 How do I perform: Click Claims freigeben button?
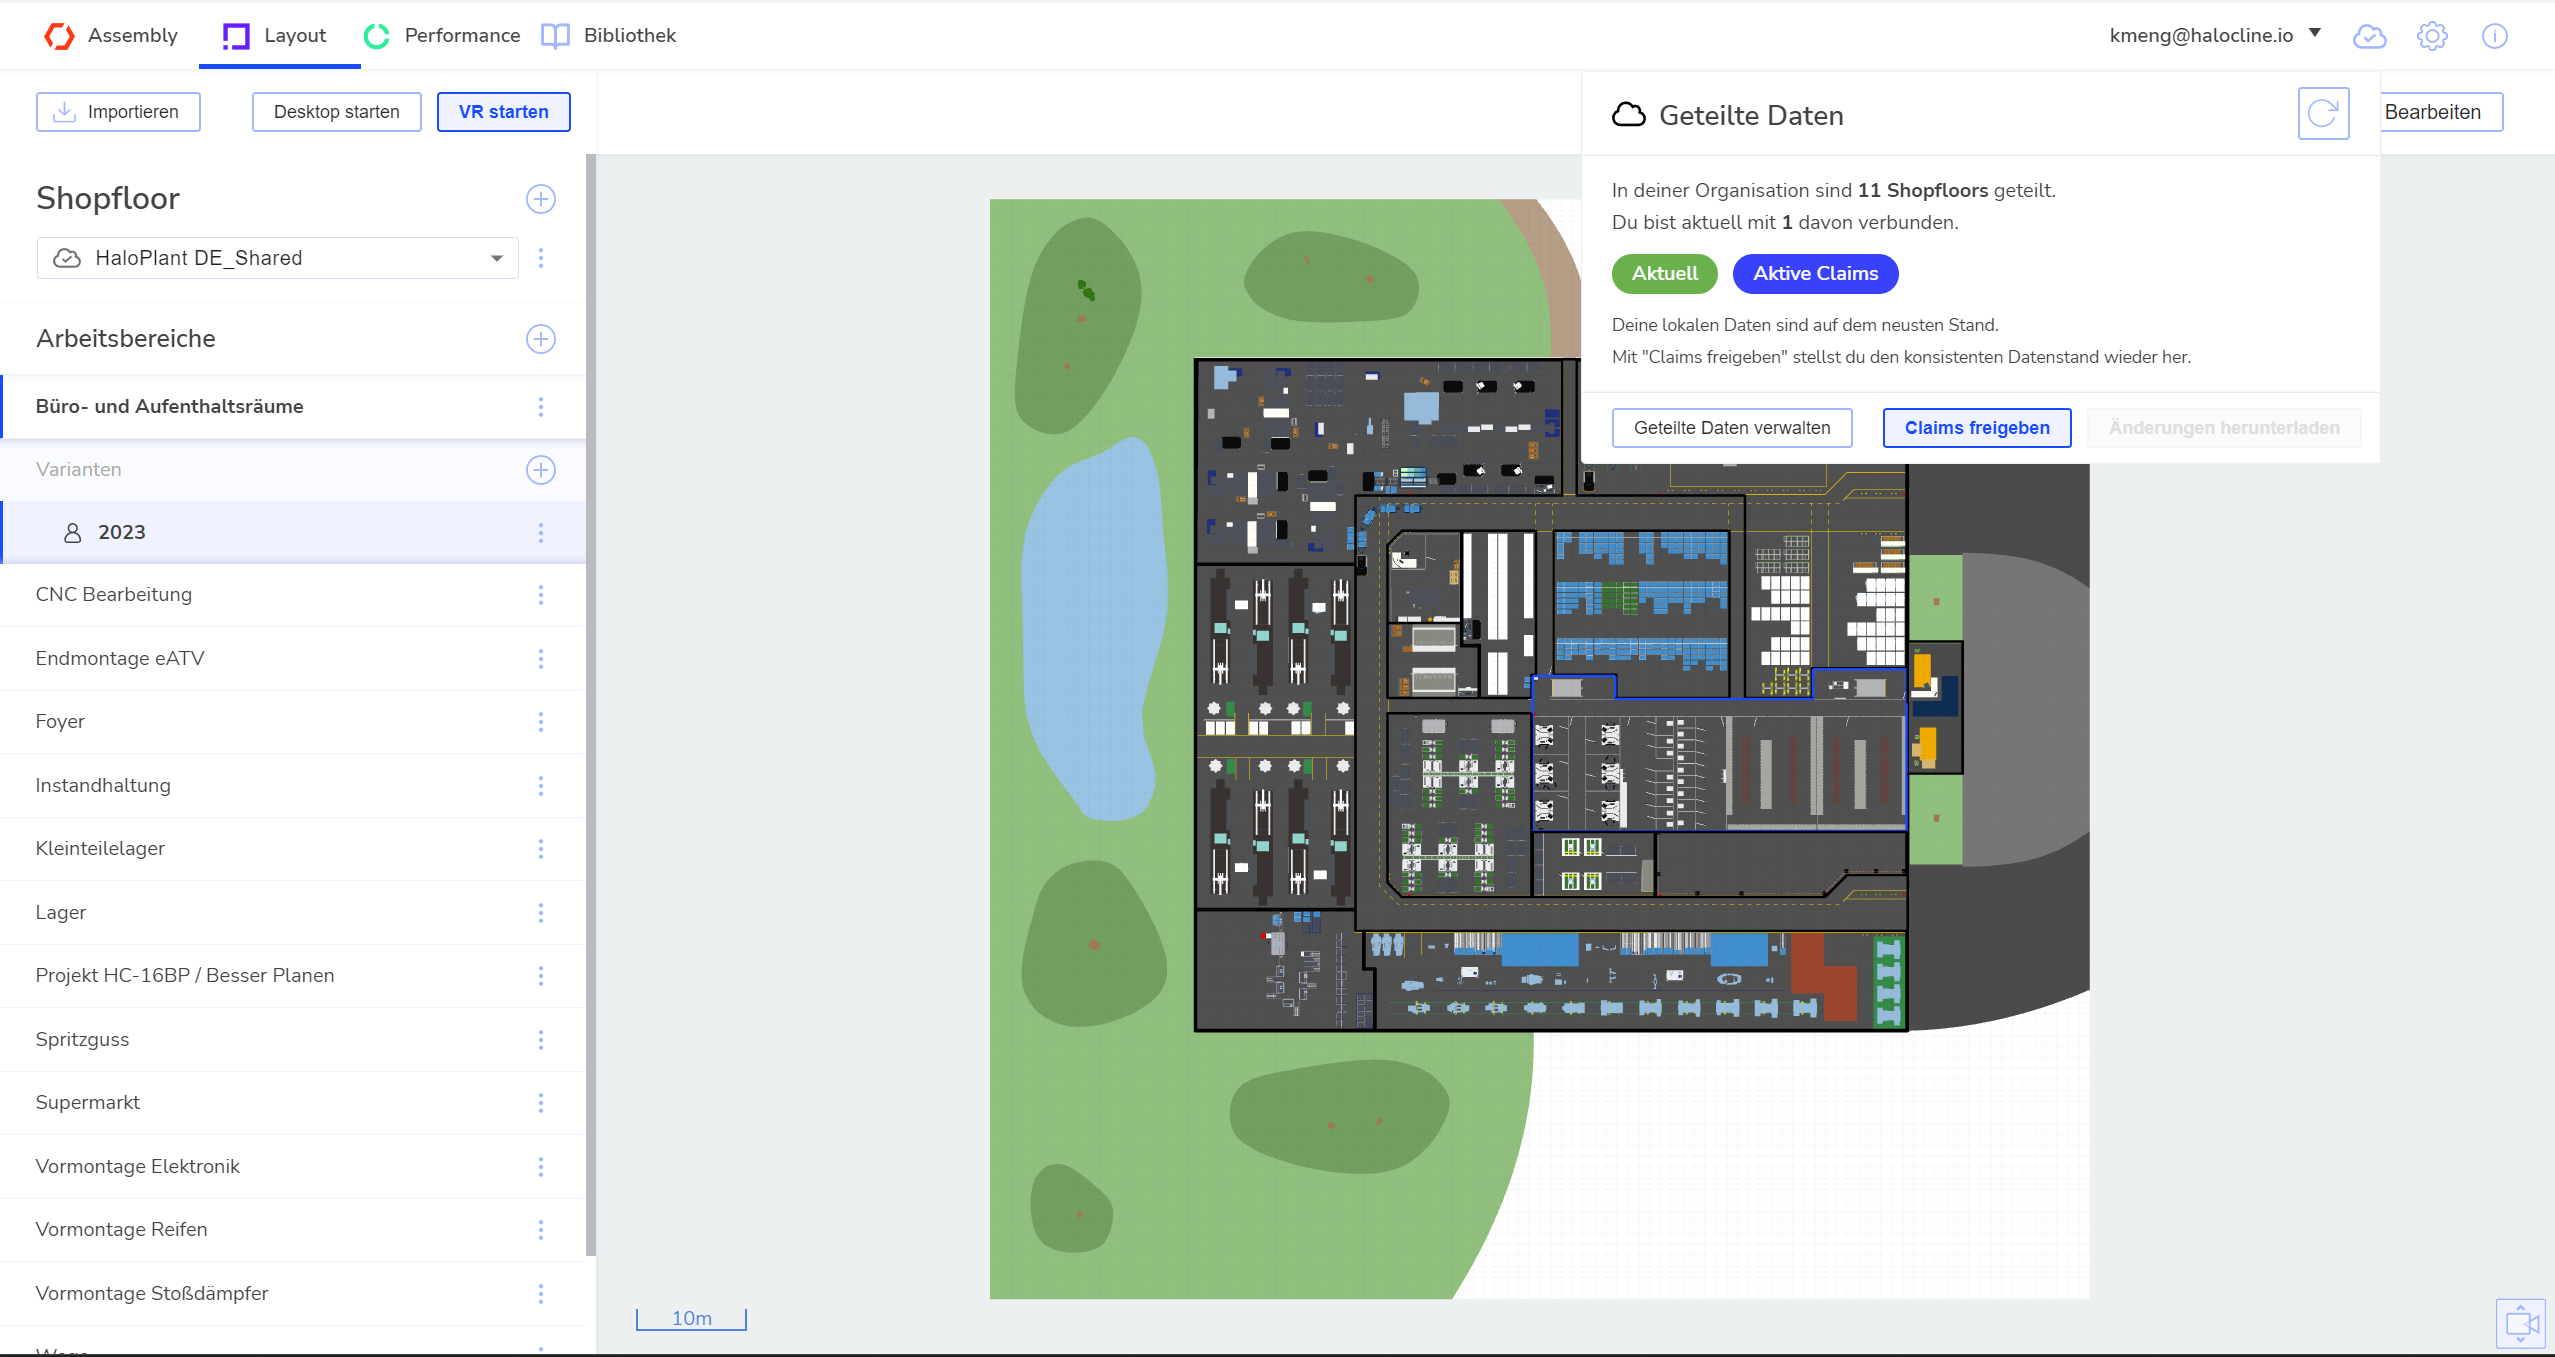coord(1976,428)
